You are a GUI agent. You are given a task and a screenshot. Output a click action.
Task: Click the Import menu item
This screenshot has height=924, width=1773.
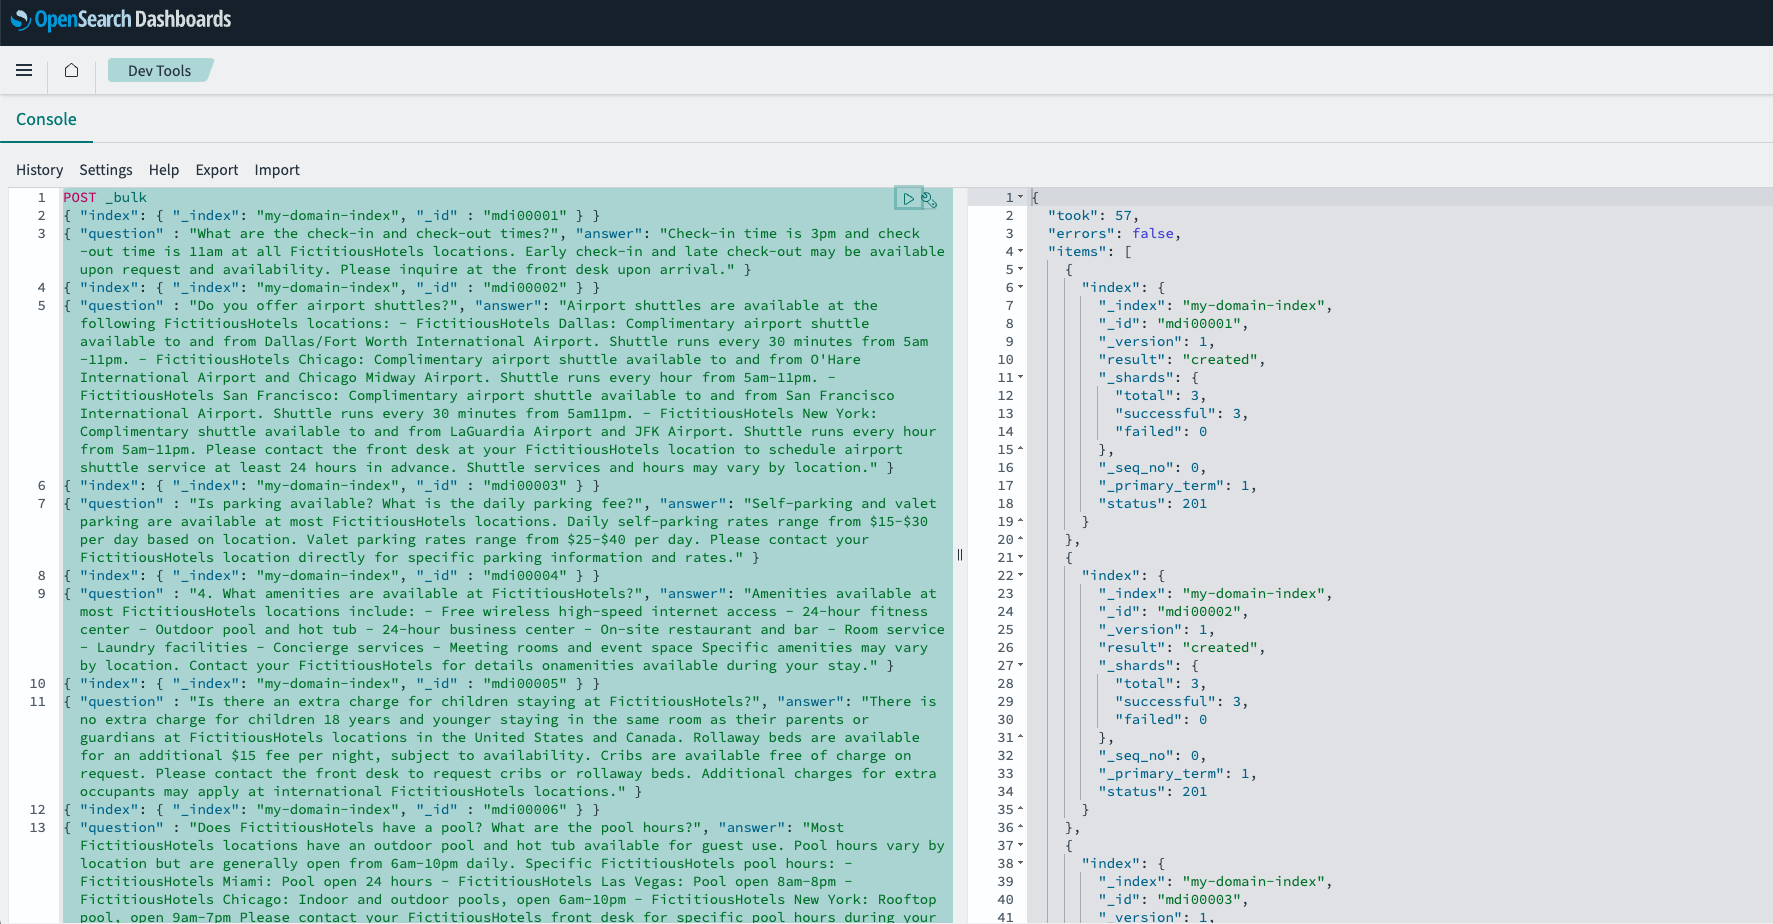(x=277, y=170)
